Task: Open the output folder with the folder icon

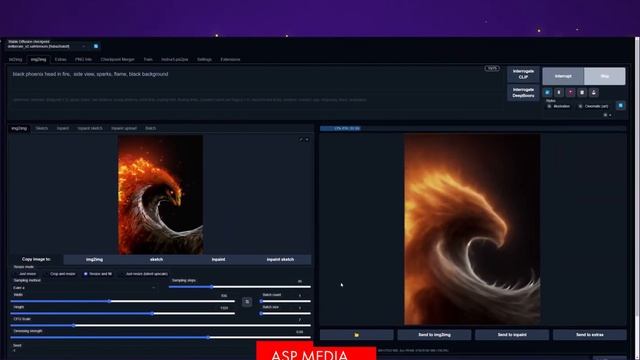Action: [357, 335]
